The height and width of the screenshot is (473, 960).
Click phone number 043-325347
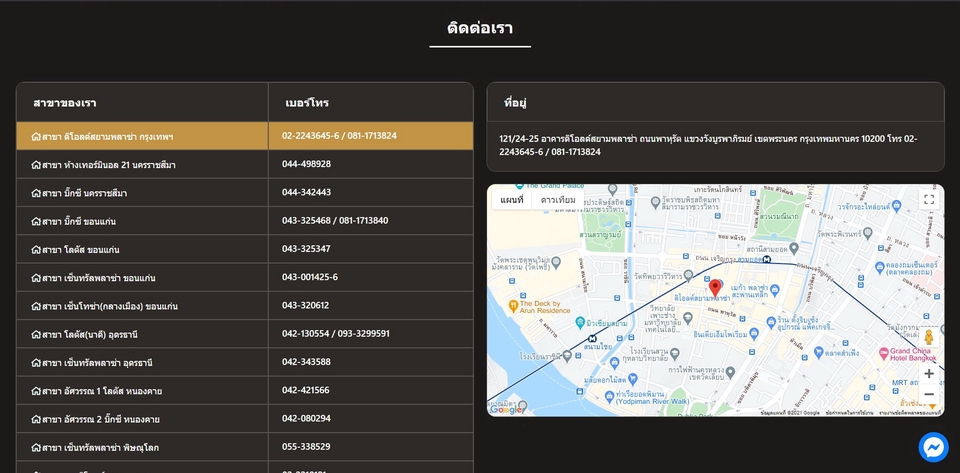tap(306, 248)
